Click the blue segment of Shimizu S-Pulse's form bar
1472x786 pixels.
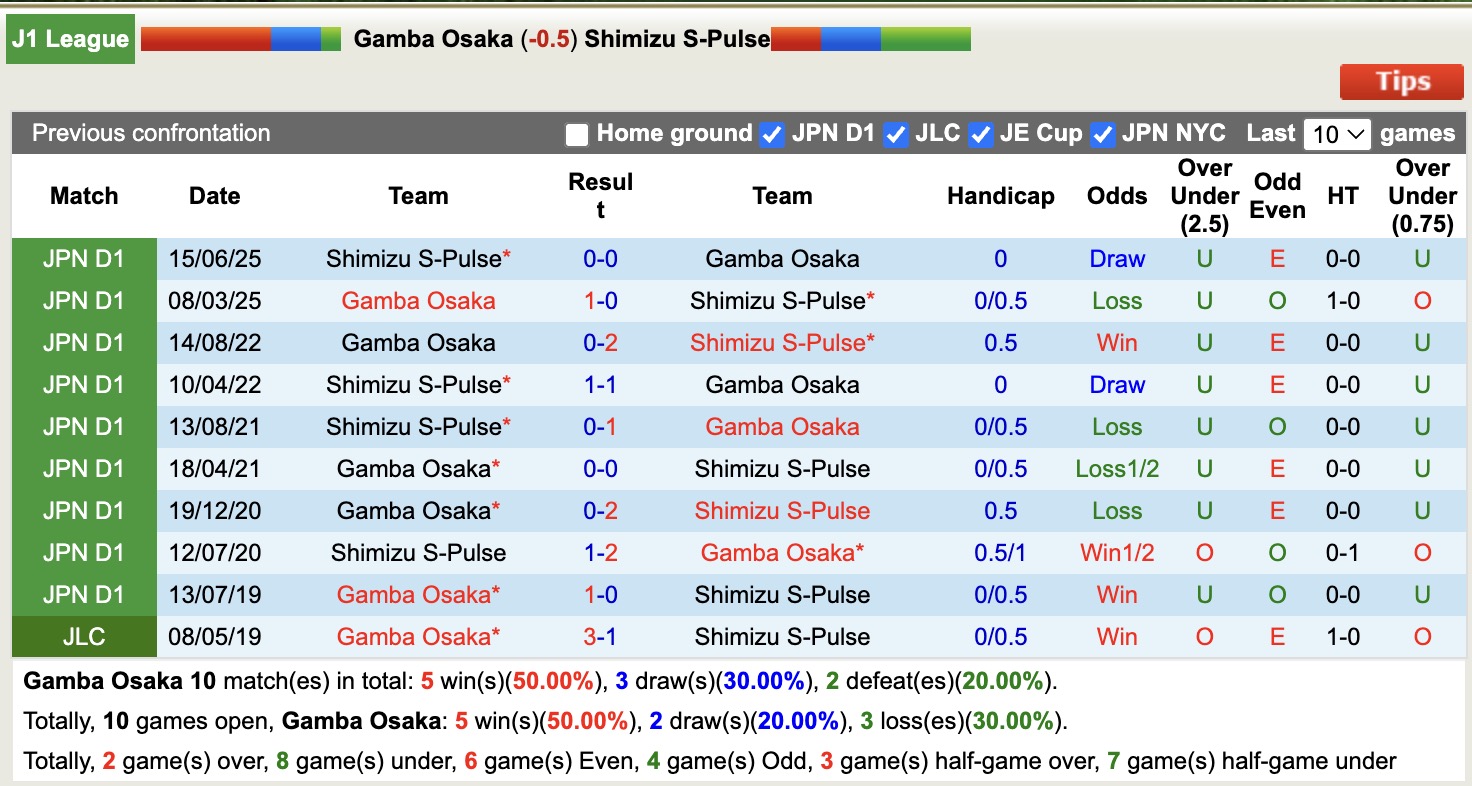[850, 38]
